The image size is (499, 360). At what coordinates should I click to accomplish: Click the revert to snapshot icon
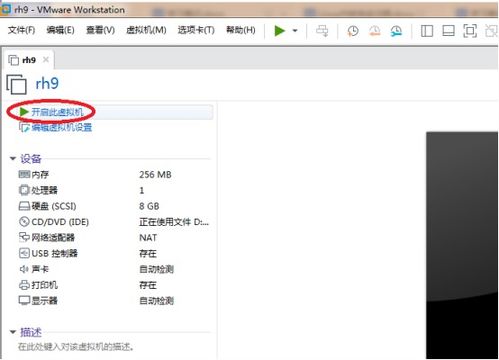375,31
